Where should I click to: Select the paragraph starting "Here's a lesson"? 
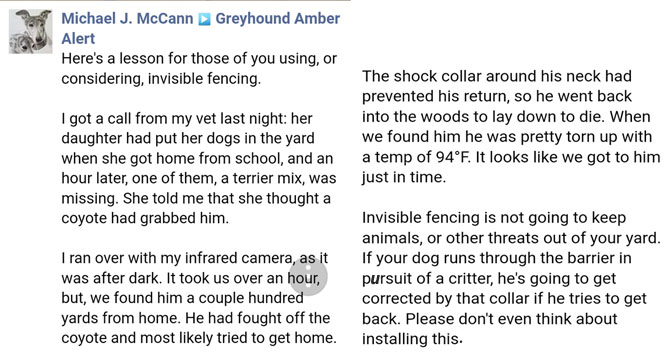click(x=199, y=68)
